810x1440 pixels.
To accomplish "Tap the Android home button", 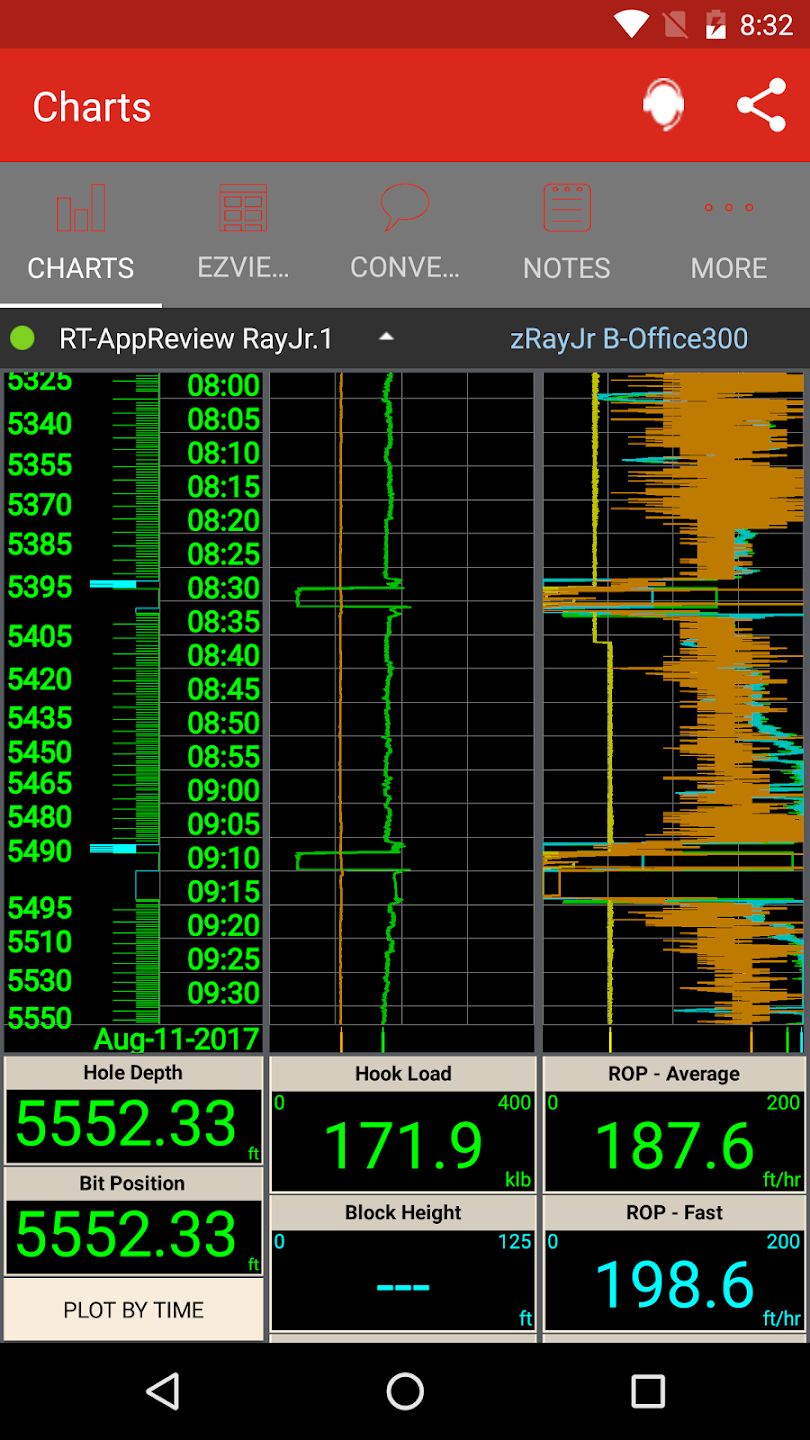I will (405, 1391).
